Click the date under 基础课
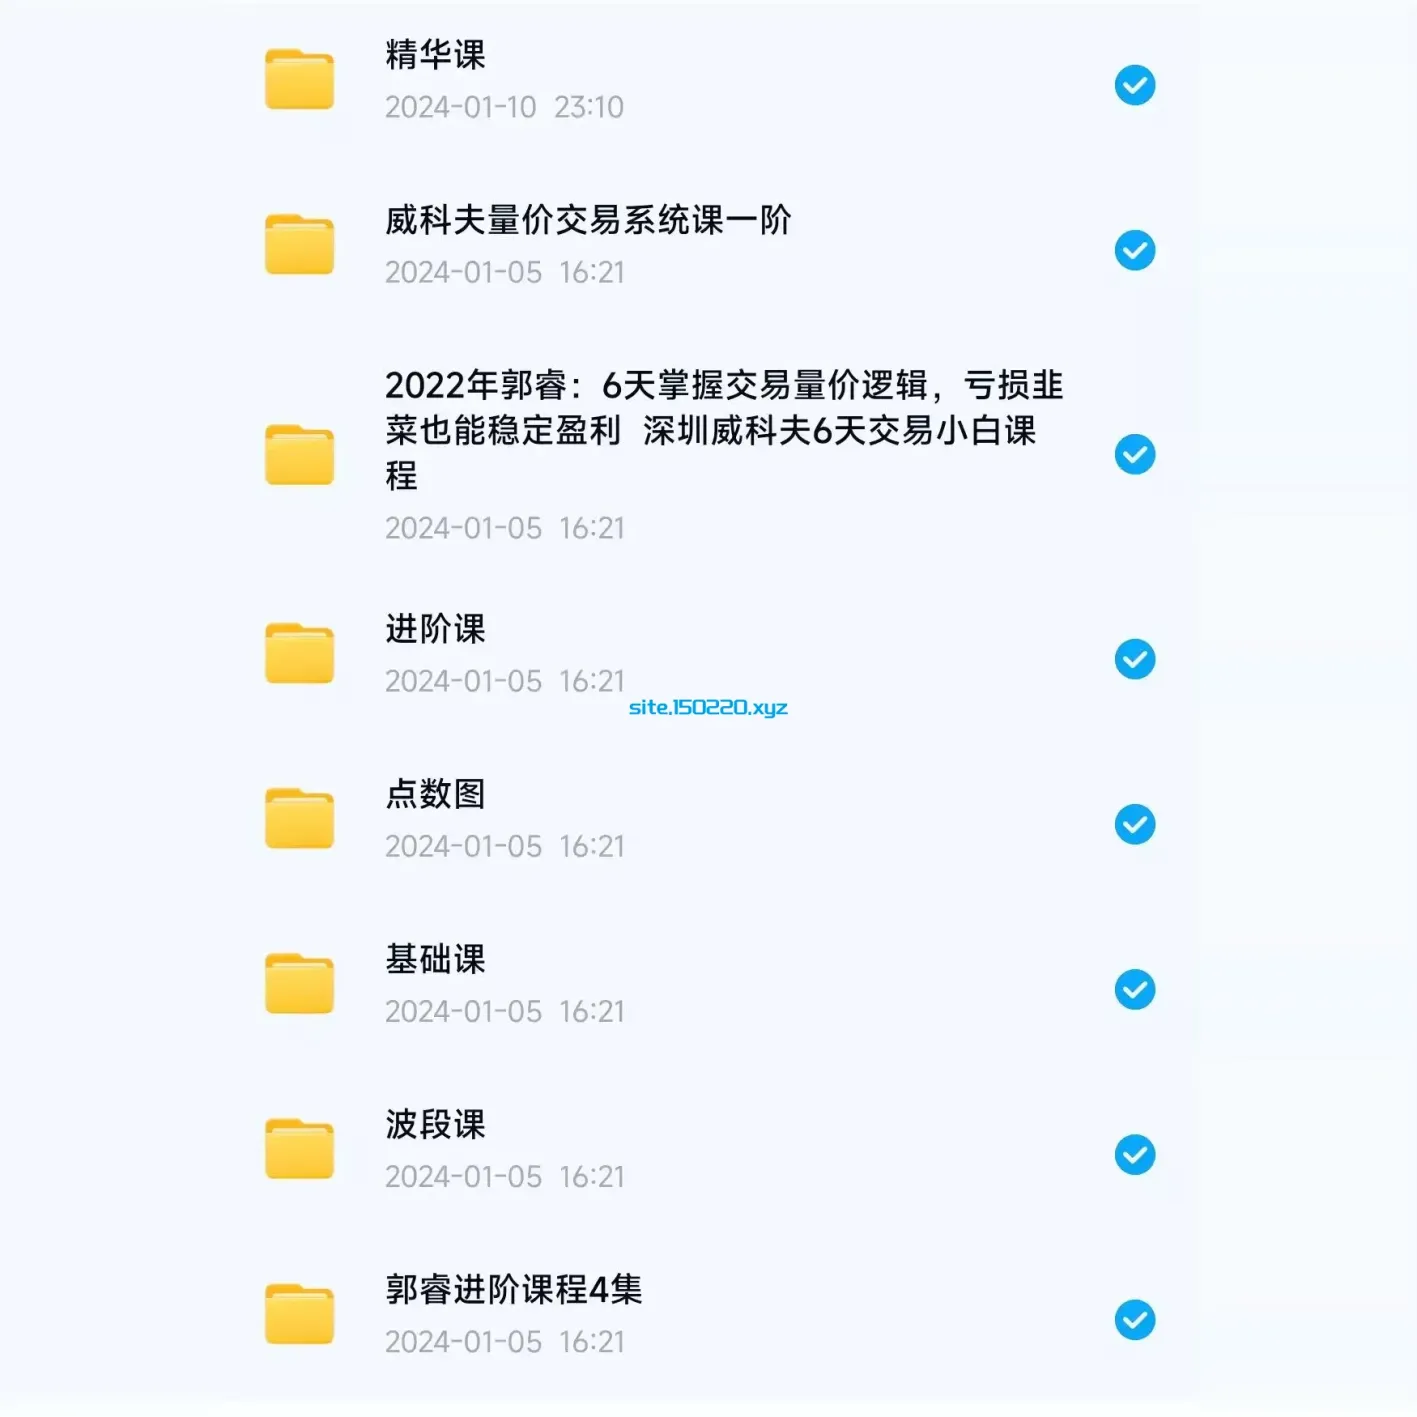 pyautogui.click(x=505, y=1012)
